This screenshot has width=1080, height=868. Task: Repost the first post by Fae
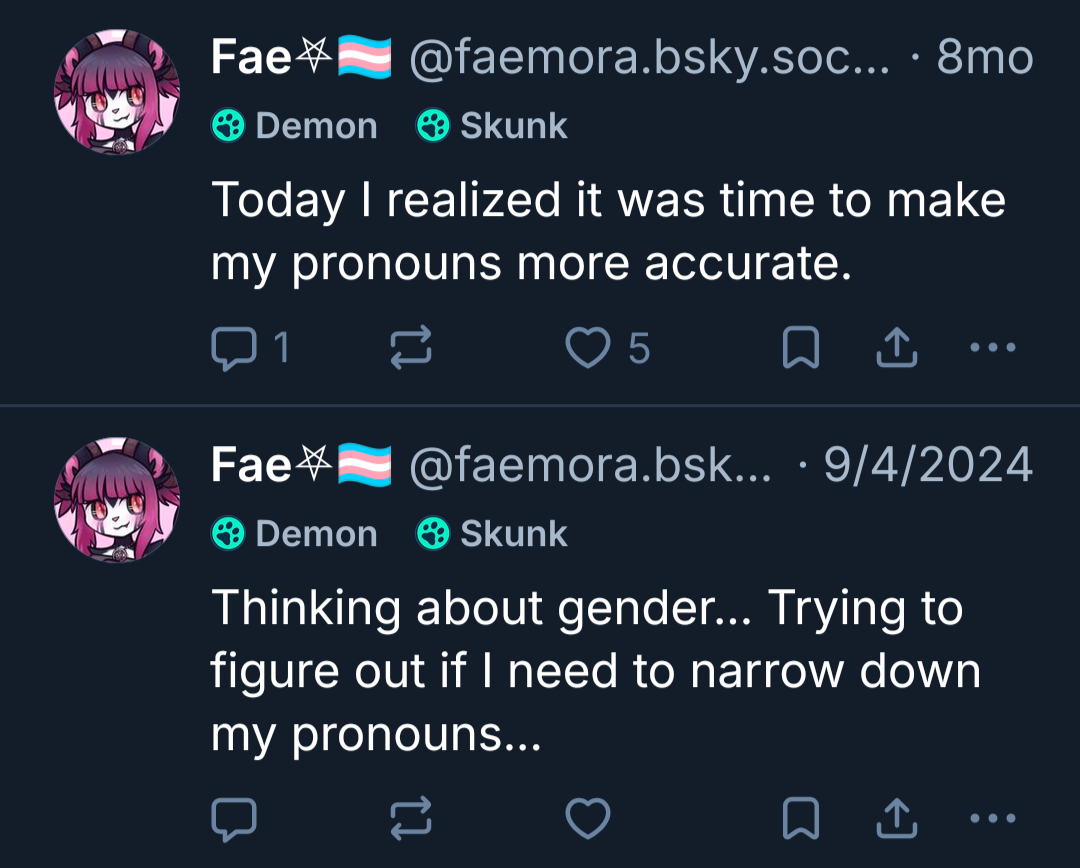coord(409,348)
